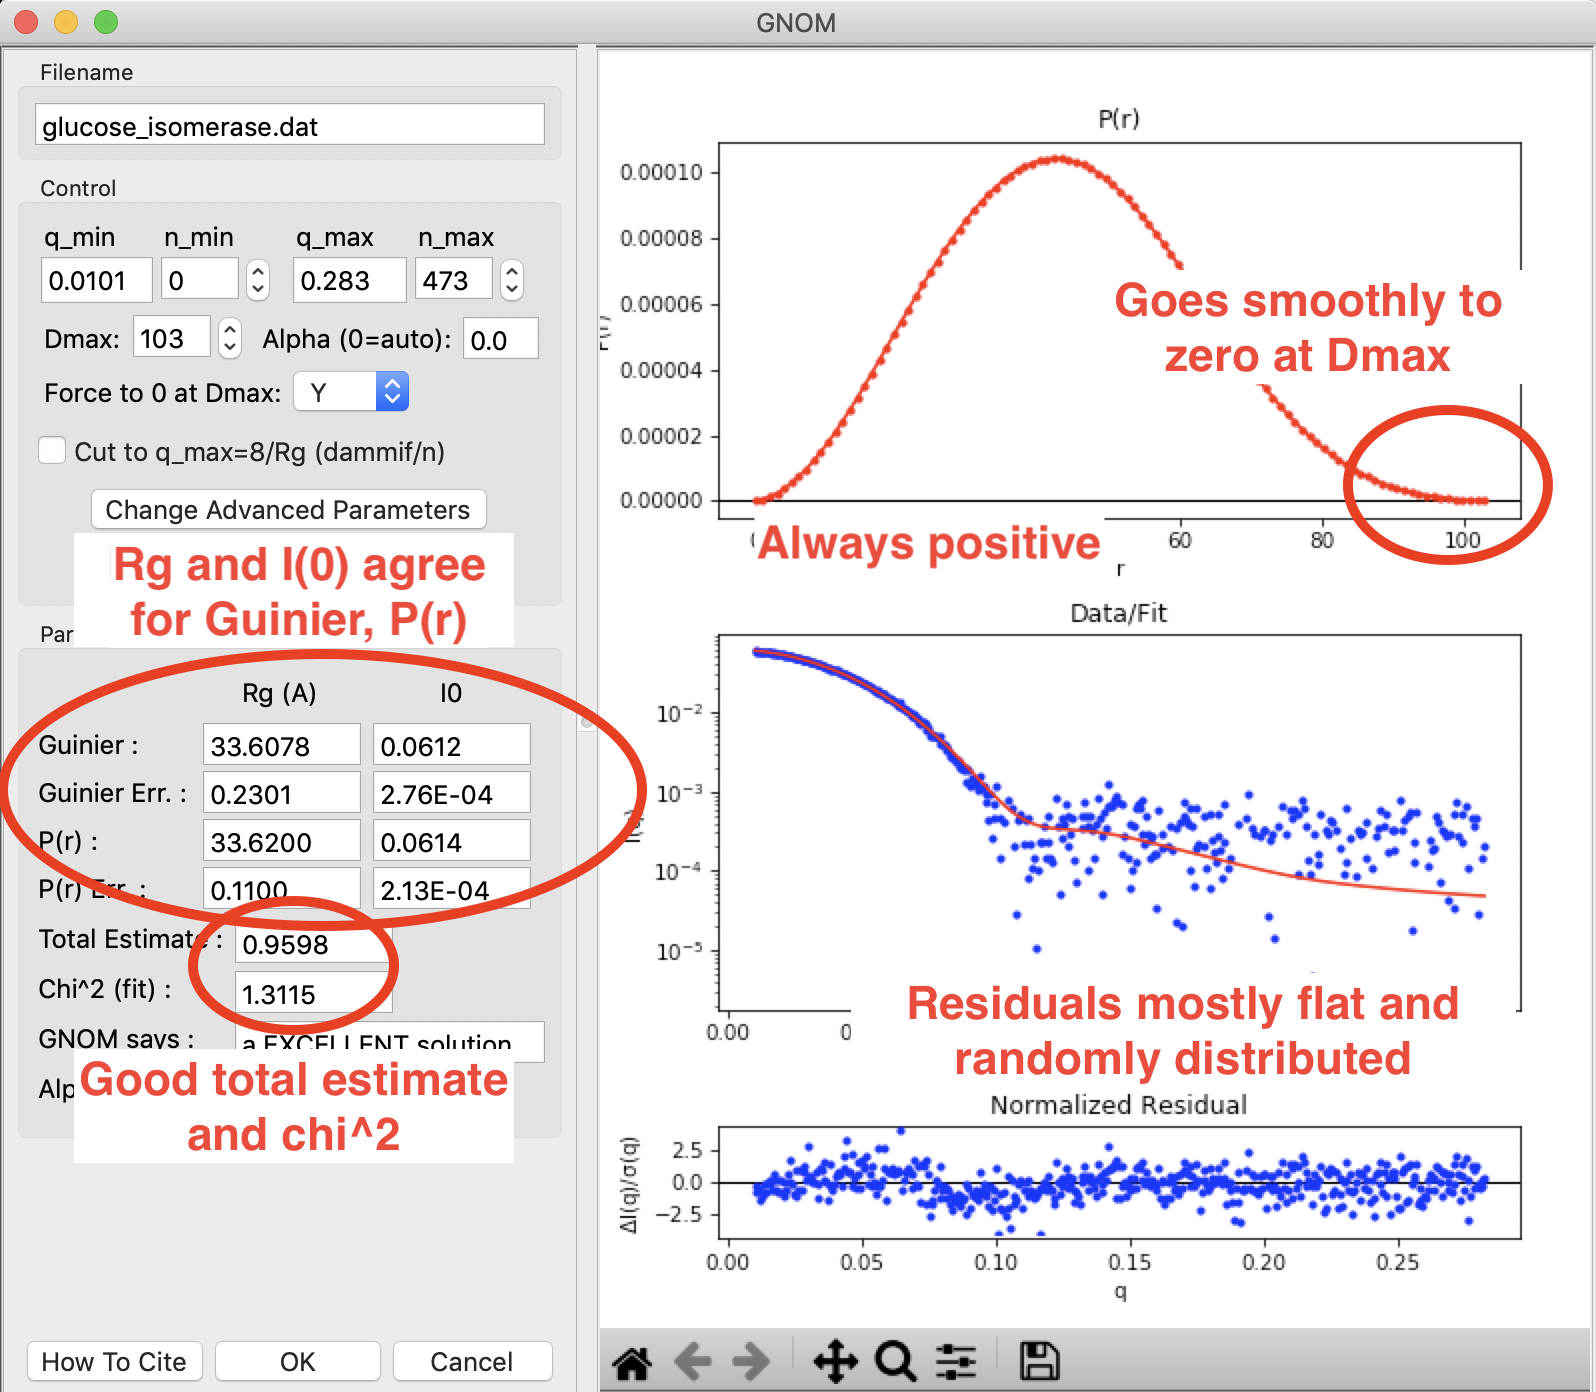This screenshot has height=1392, width=1596.
Task: Click the How To Cite button
Action: [114, 1362]
